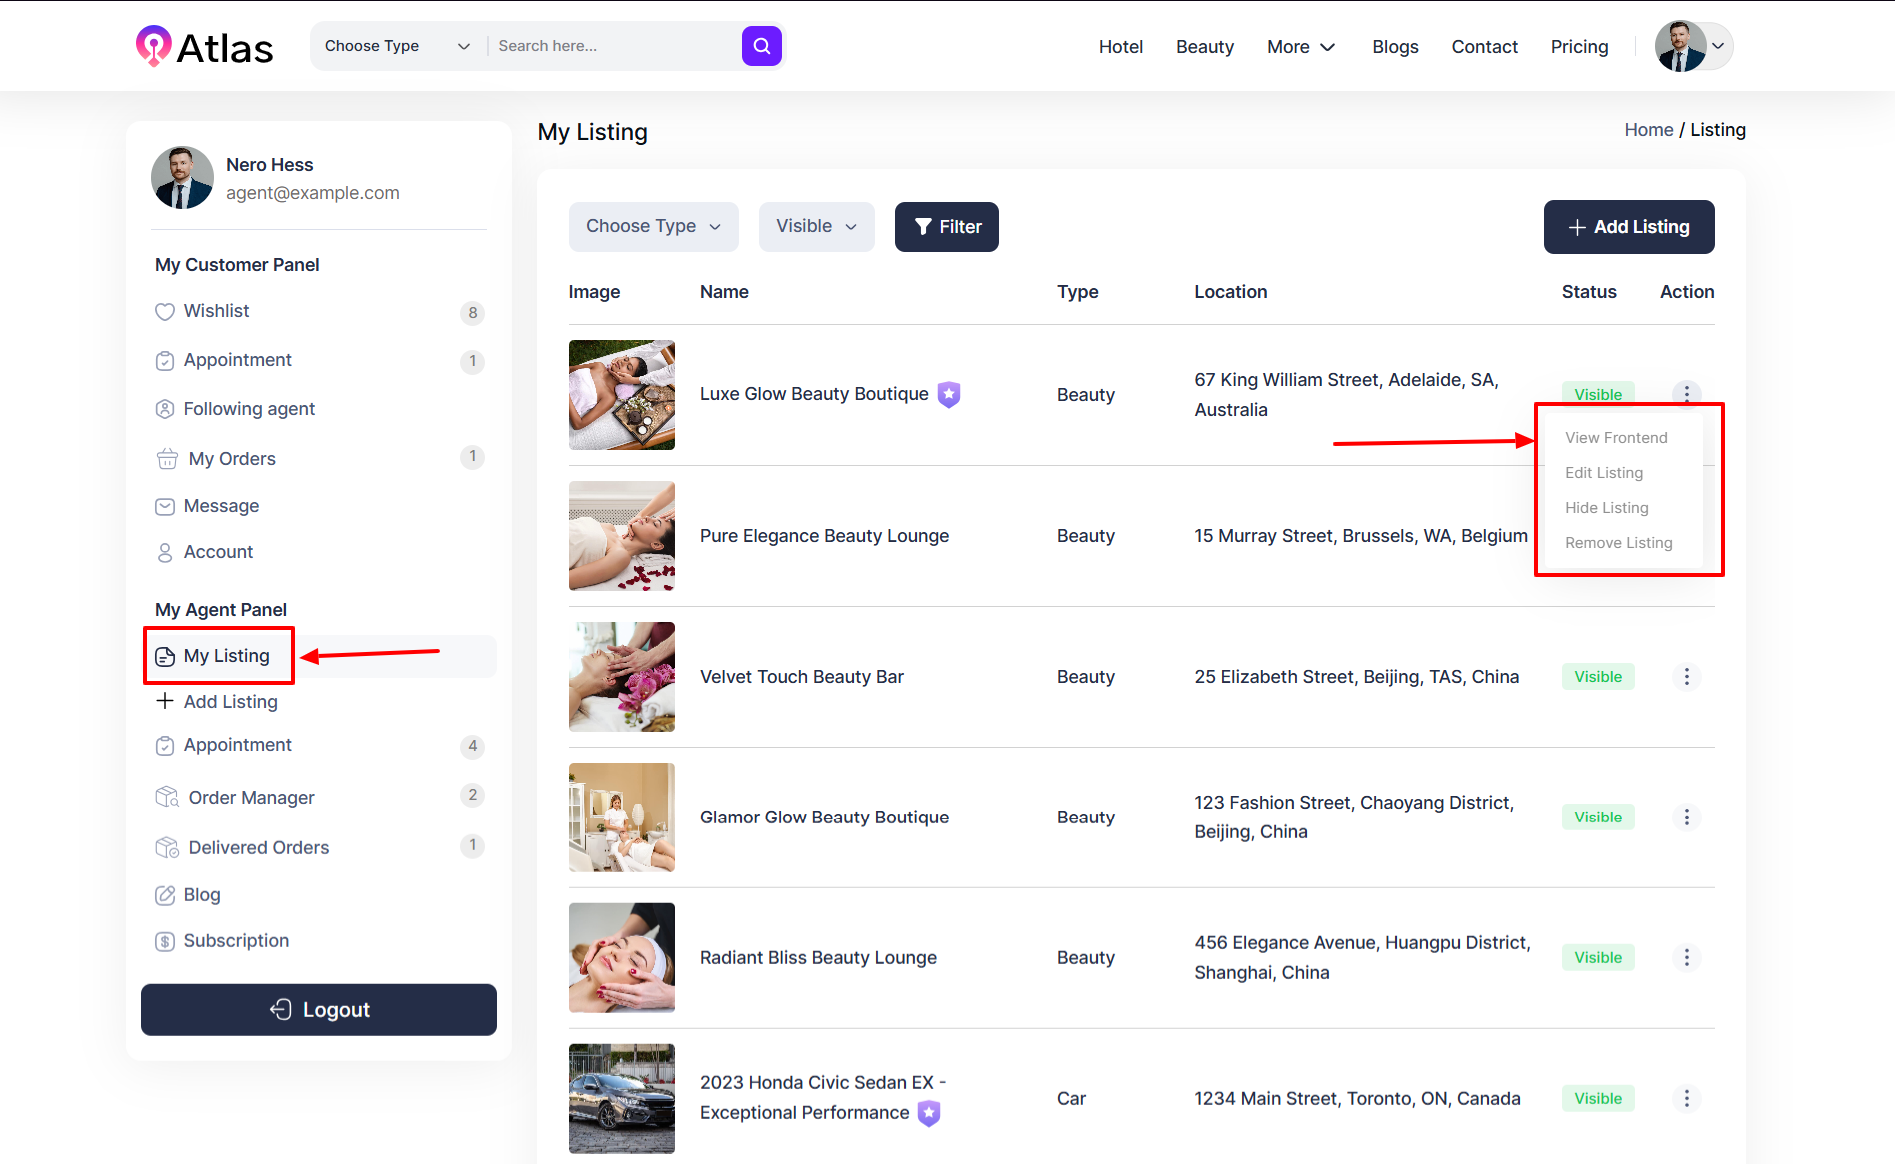Click the Wishlist heart icon in sidebar
Viewport: 1895px width, 1164px height.
click(x=165, y=312)
